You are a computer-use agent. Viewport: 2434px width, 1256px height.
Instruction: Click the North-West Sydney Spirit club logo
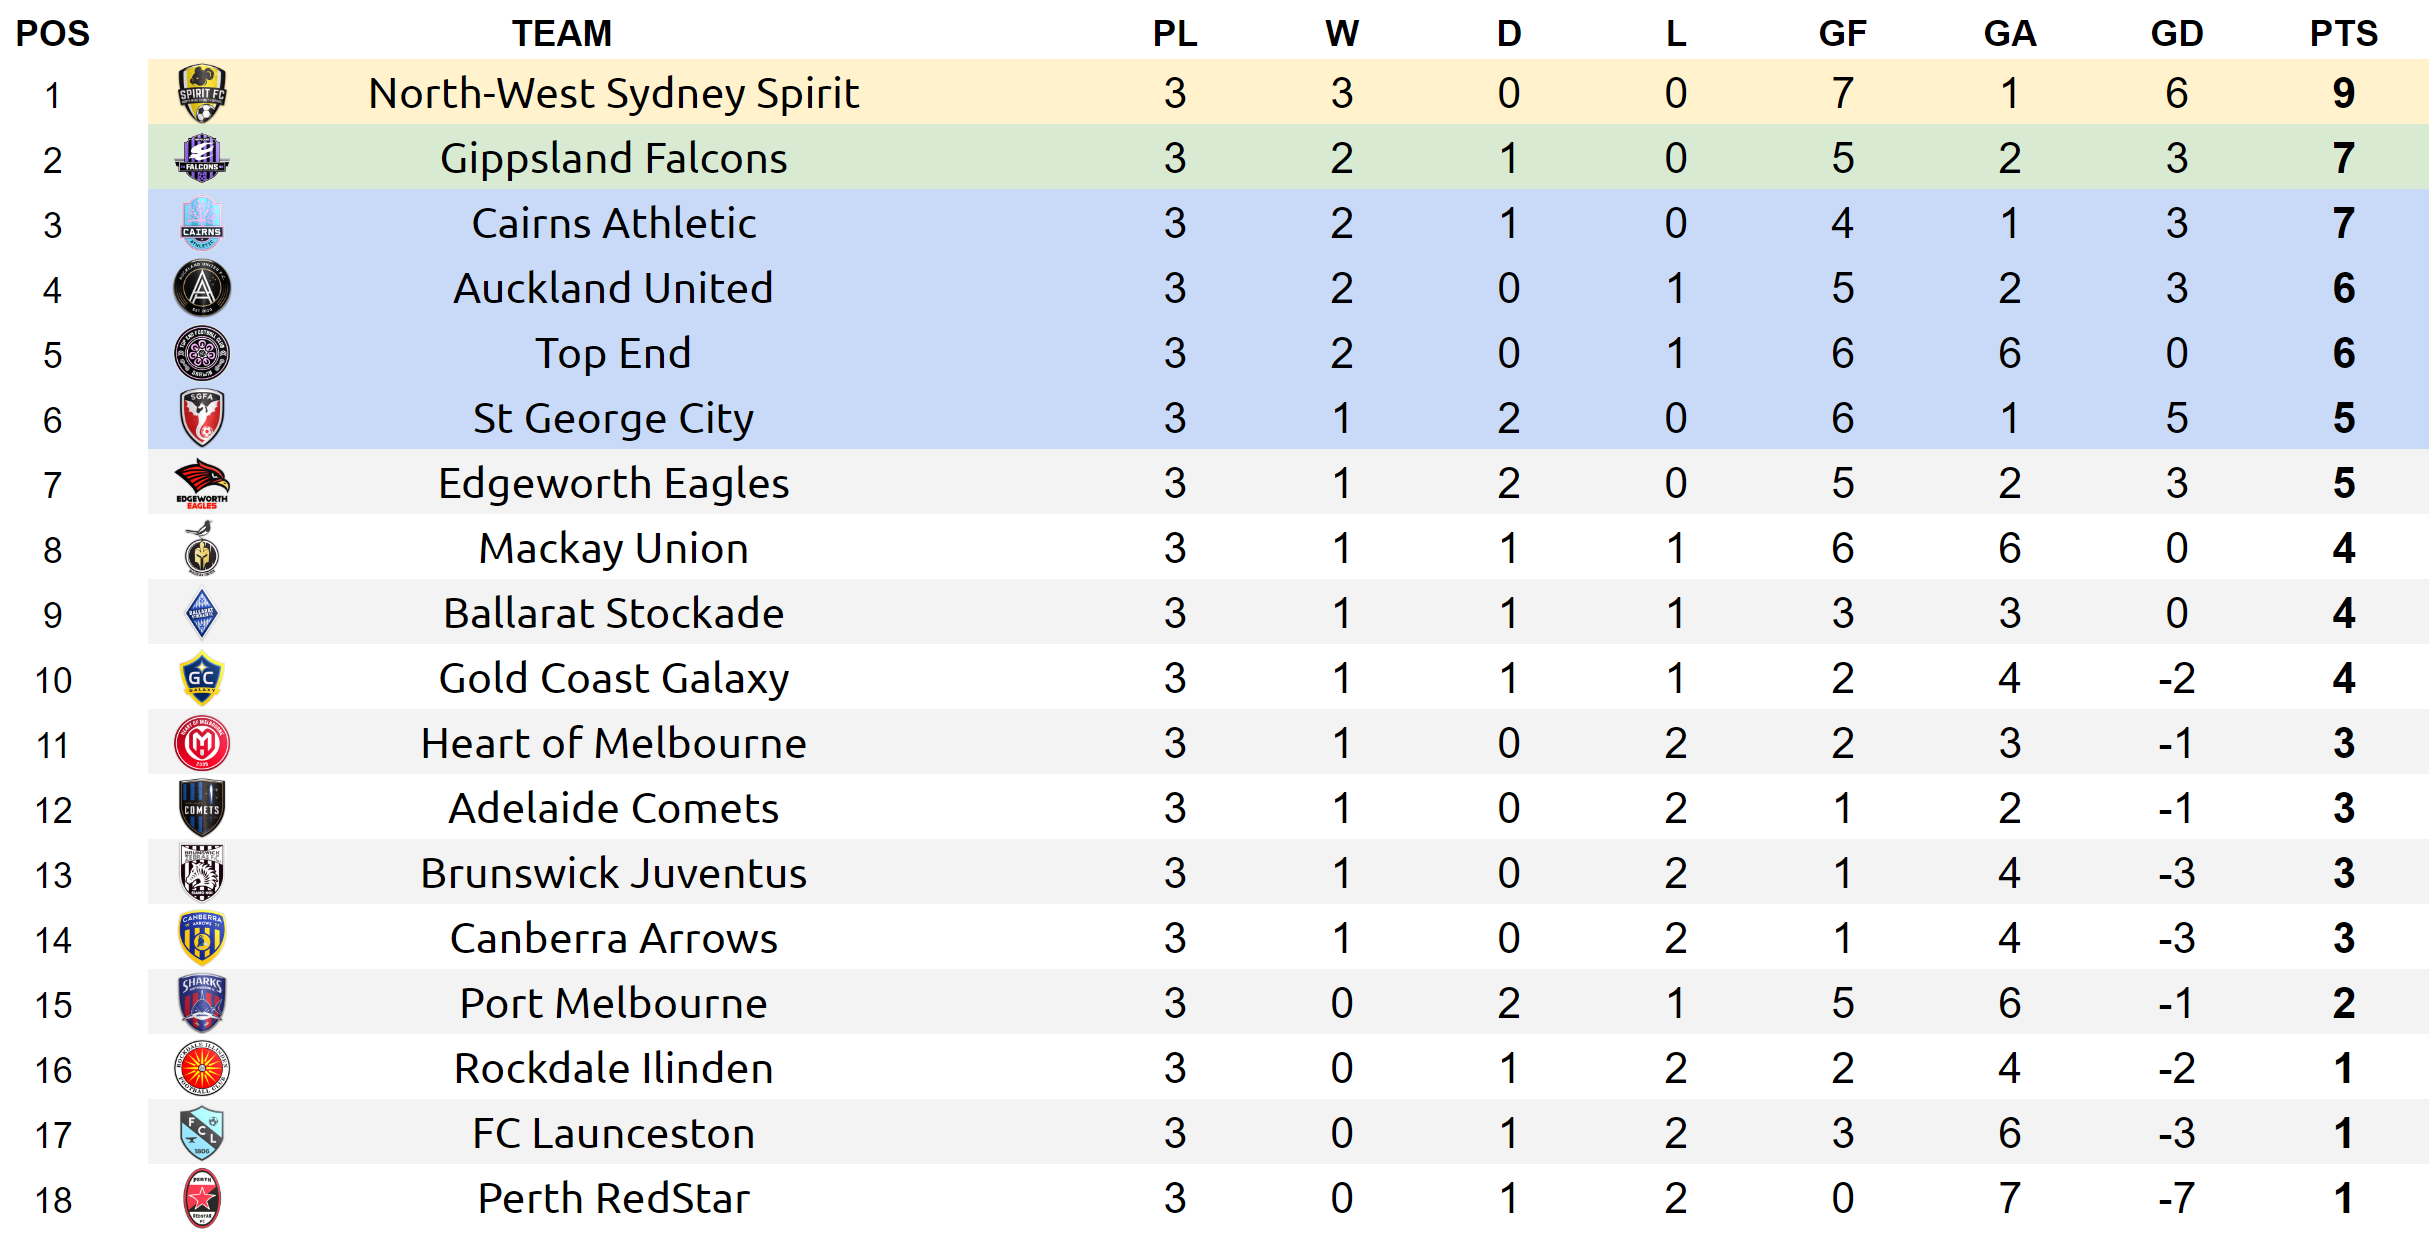tap(202, 93)
